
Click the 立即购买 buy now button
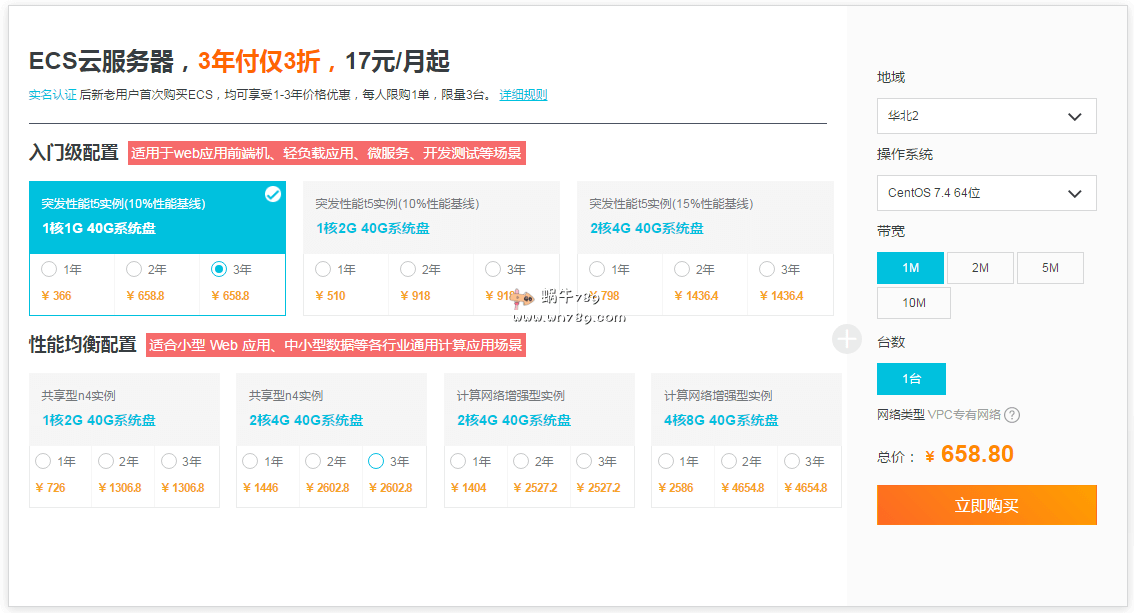(986, 505)
